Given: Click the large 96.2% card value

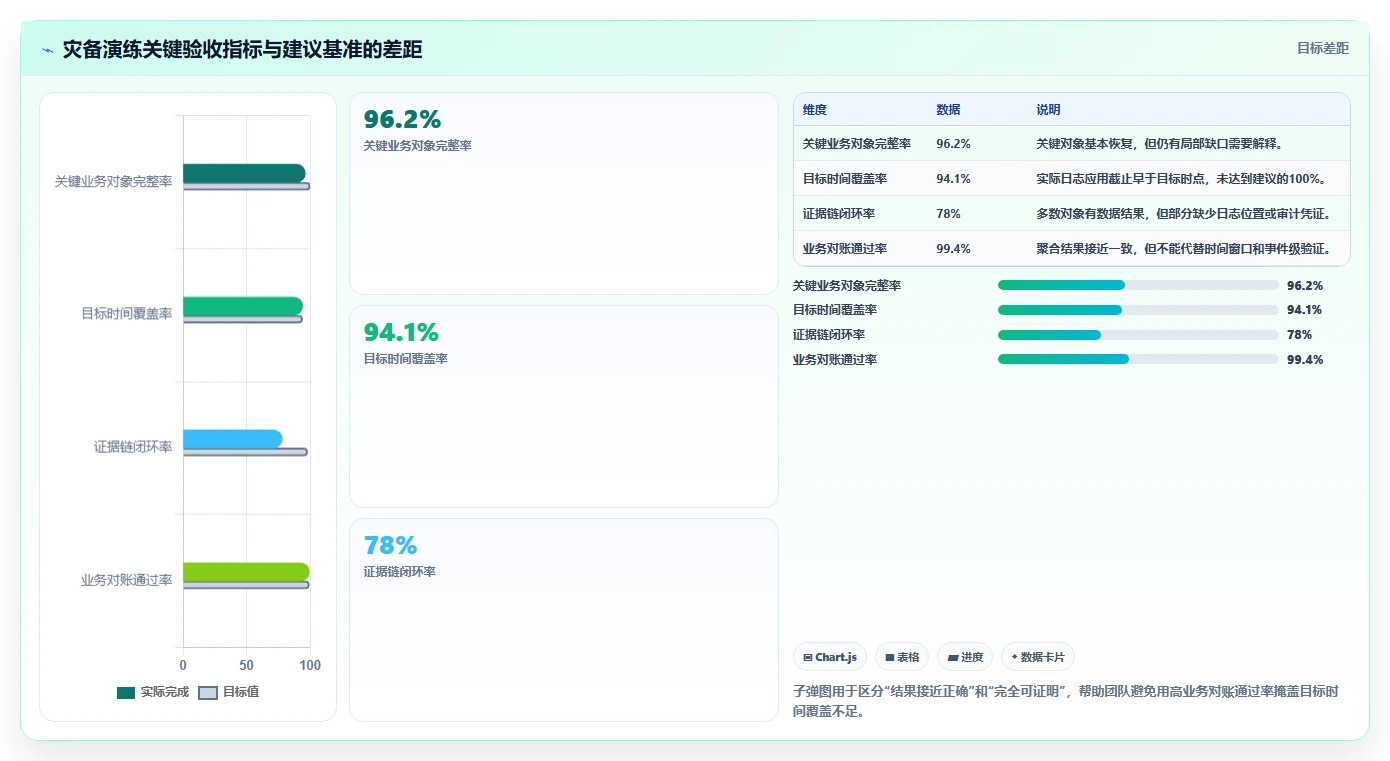Looking at the screenshot, I should tap(402, 119).
